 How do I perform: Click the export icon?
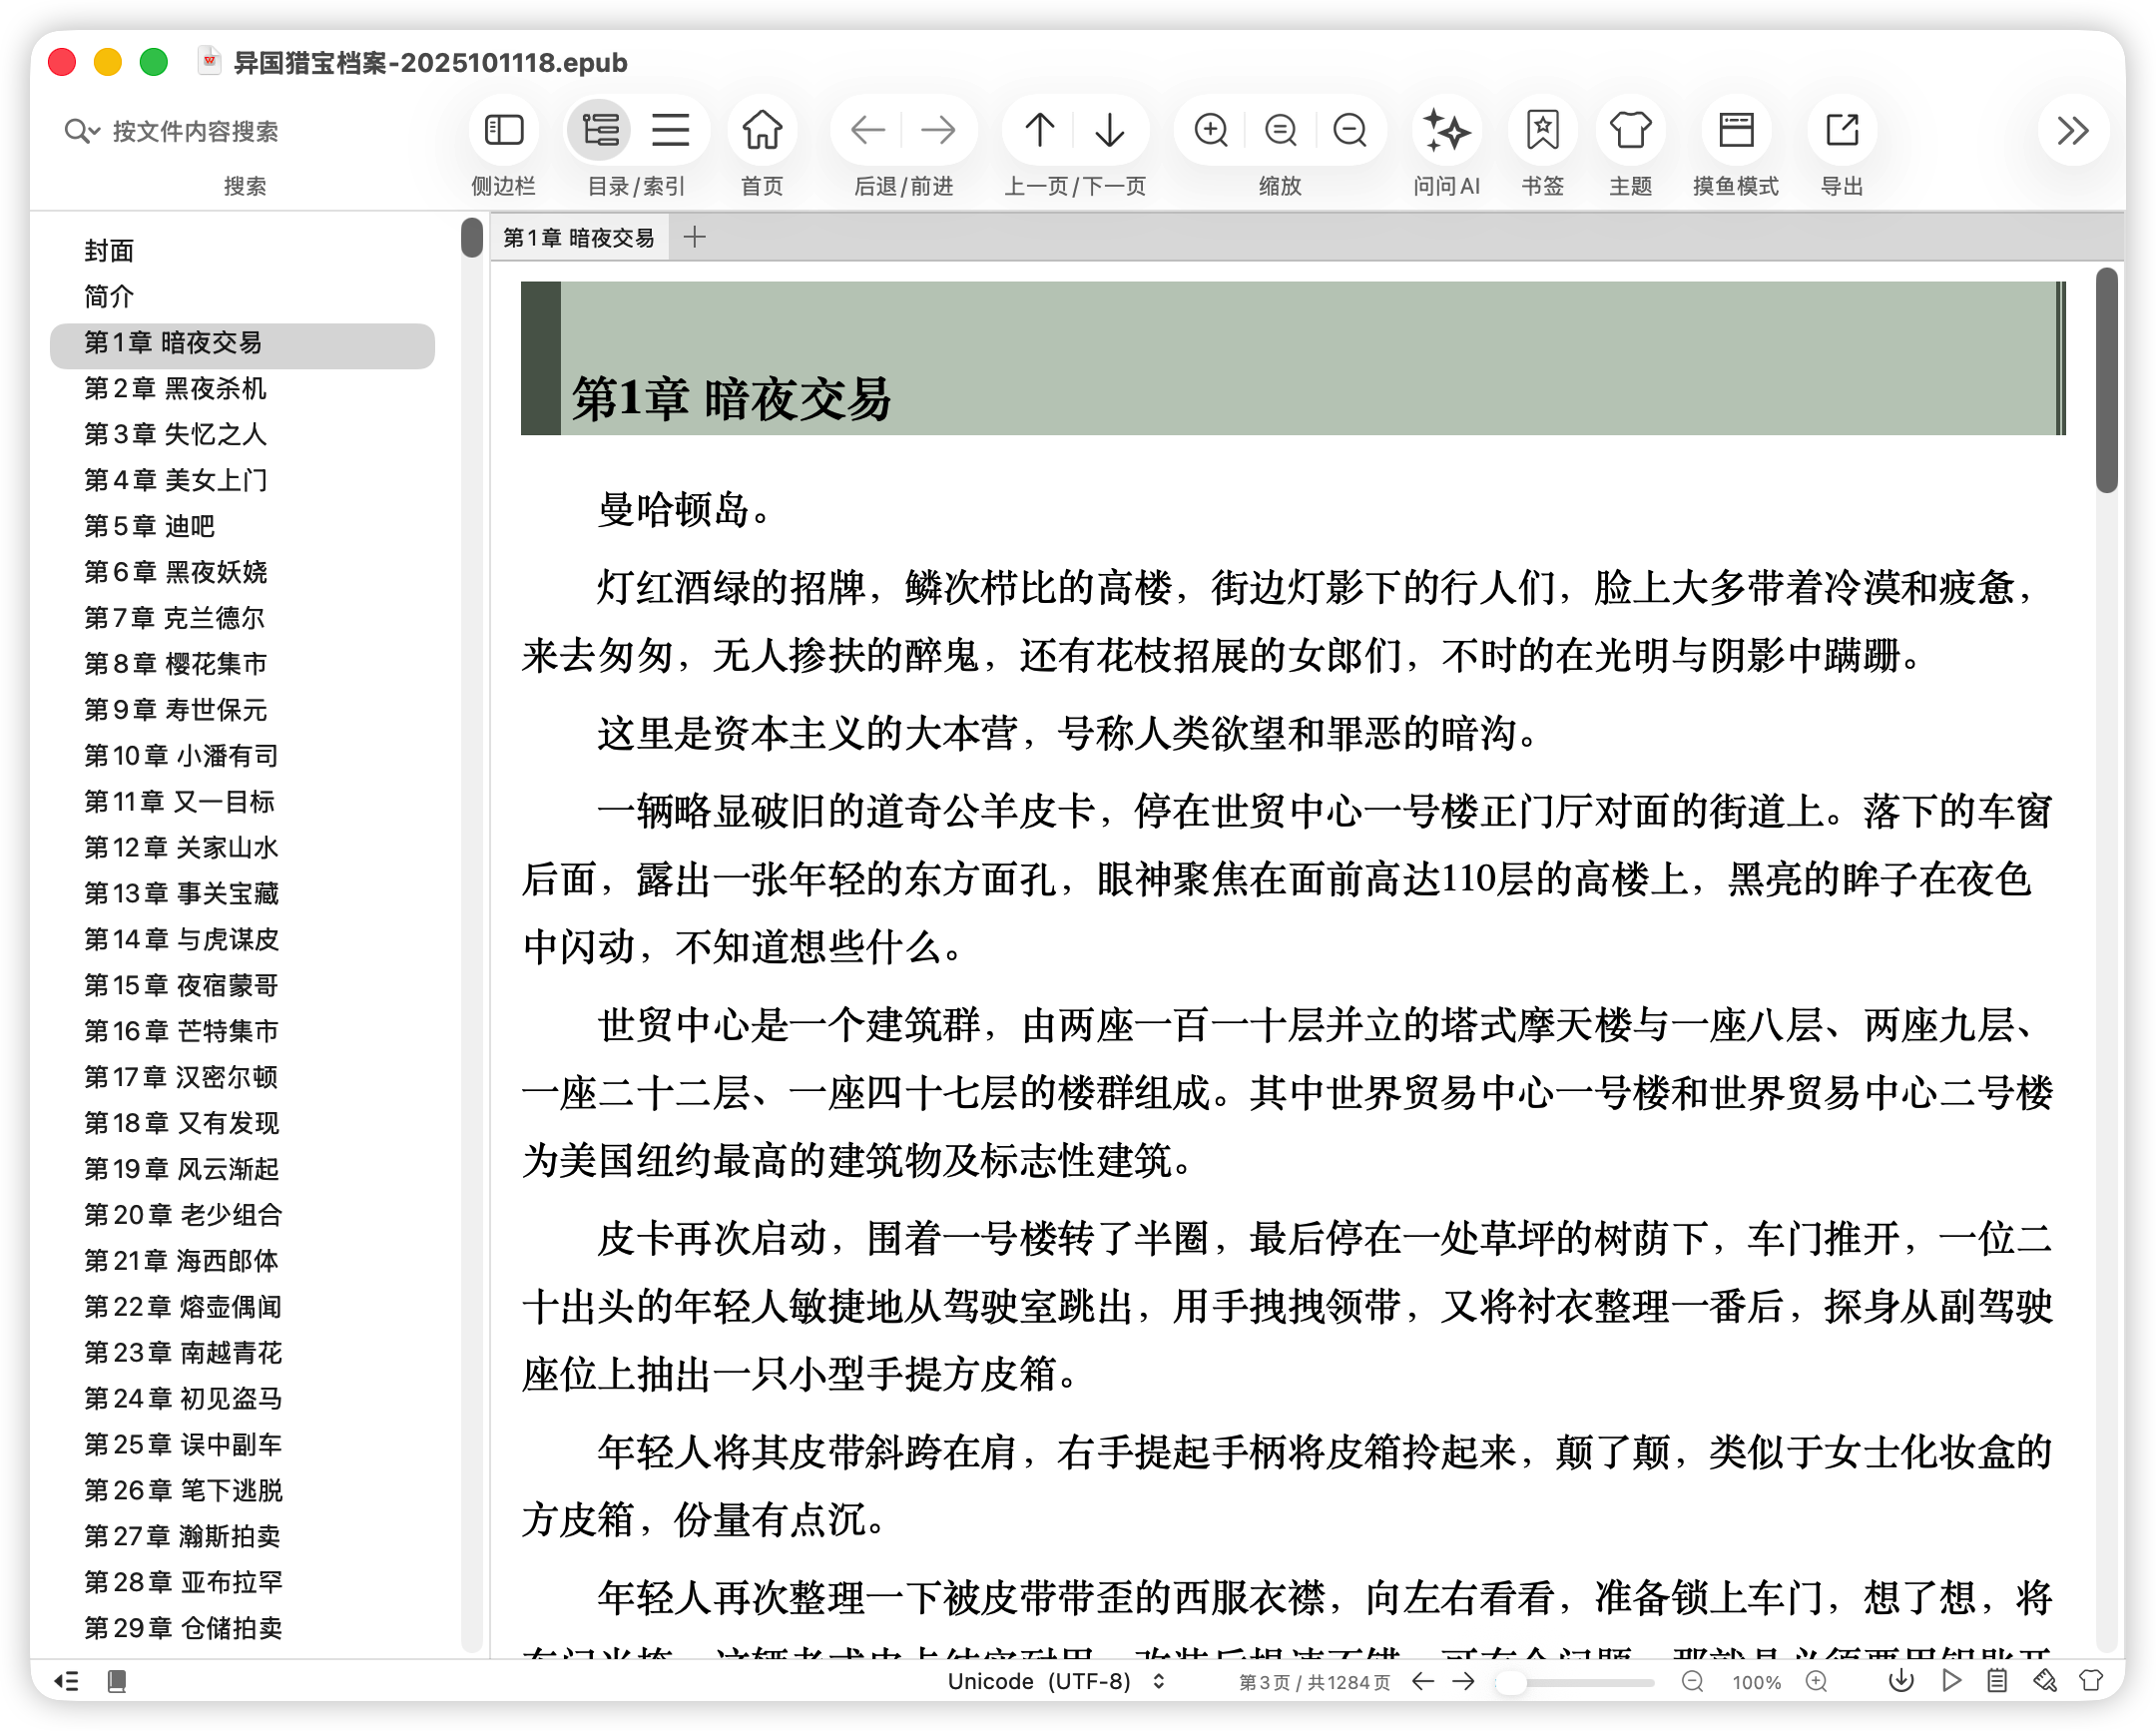(x=1842, y=130)
